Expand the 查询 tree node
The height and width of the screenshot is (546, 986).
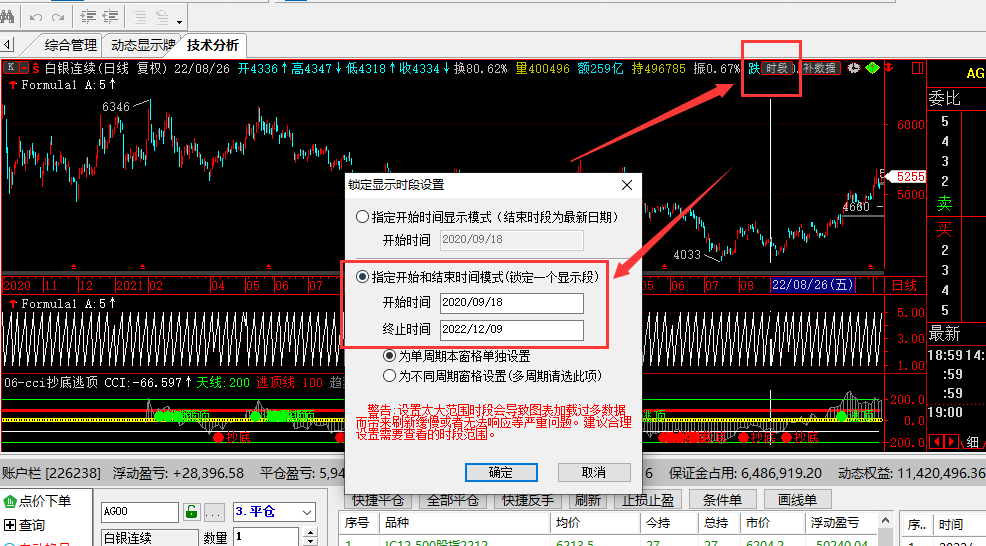coord(10,525)
